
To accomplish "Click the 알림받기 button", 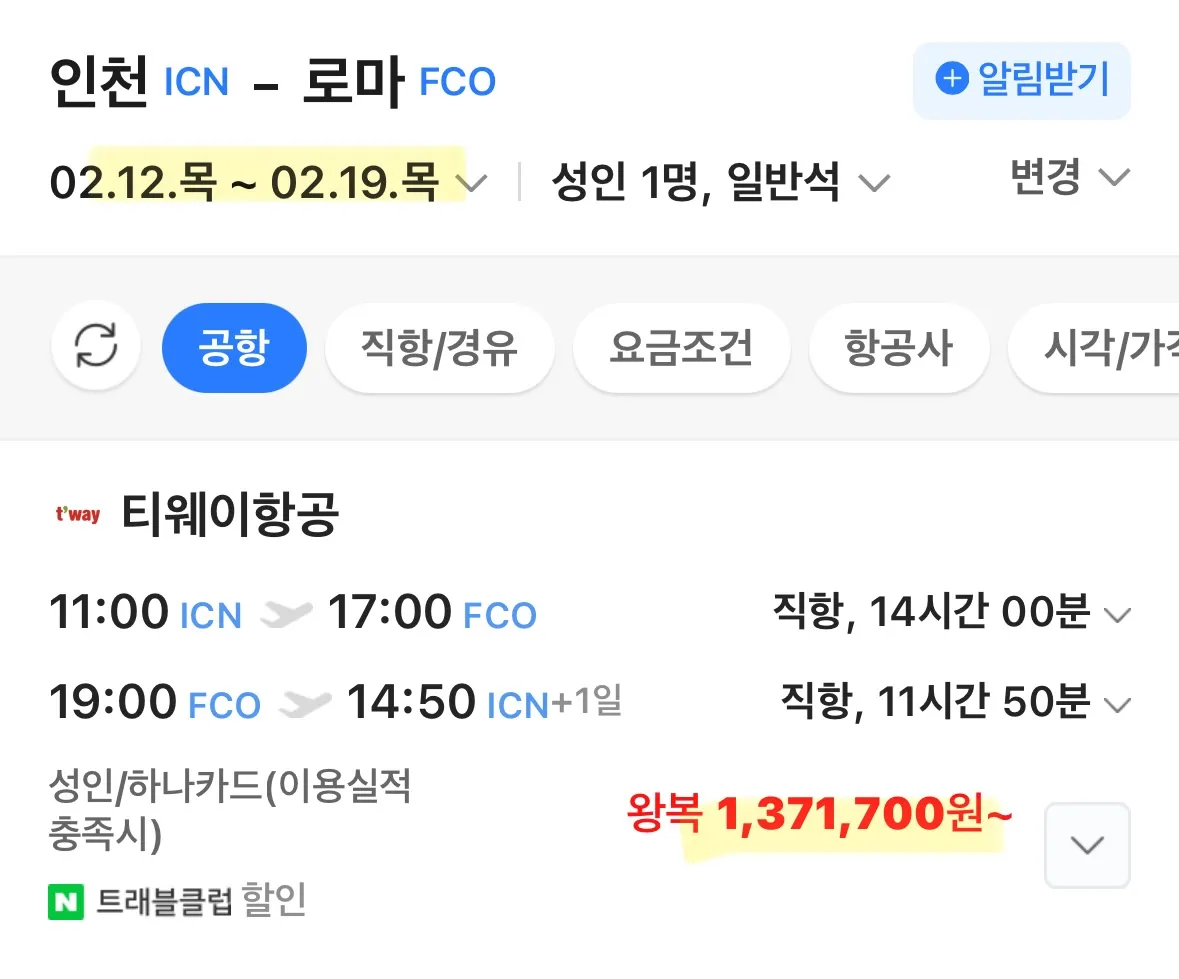I will (x=1021, y=79).
